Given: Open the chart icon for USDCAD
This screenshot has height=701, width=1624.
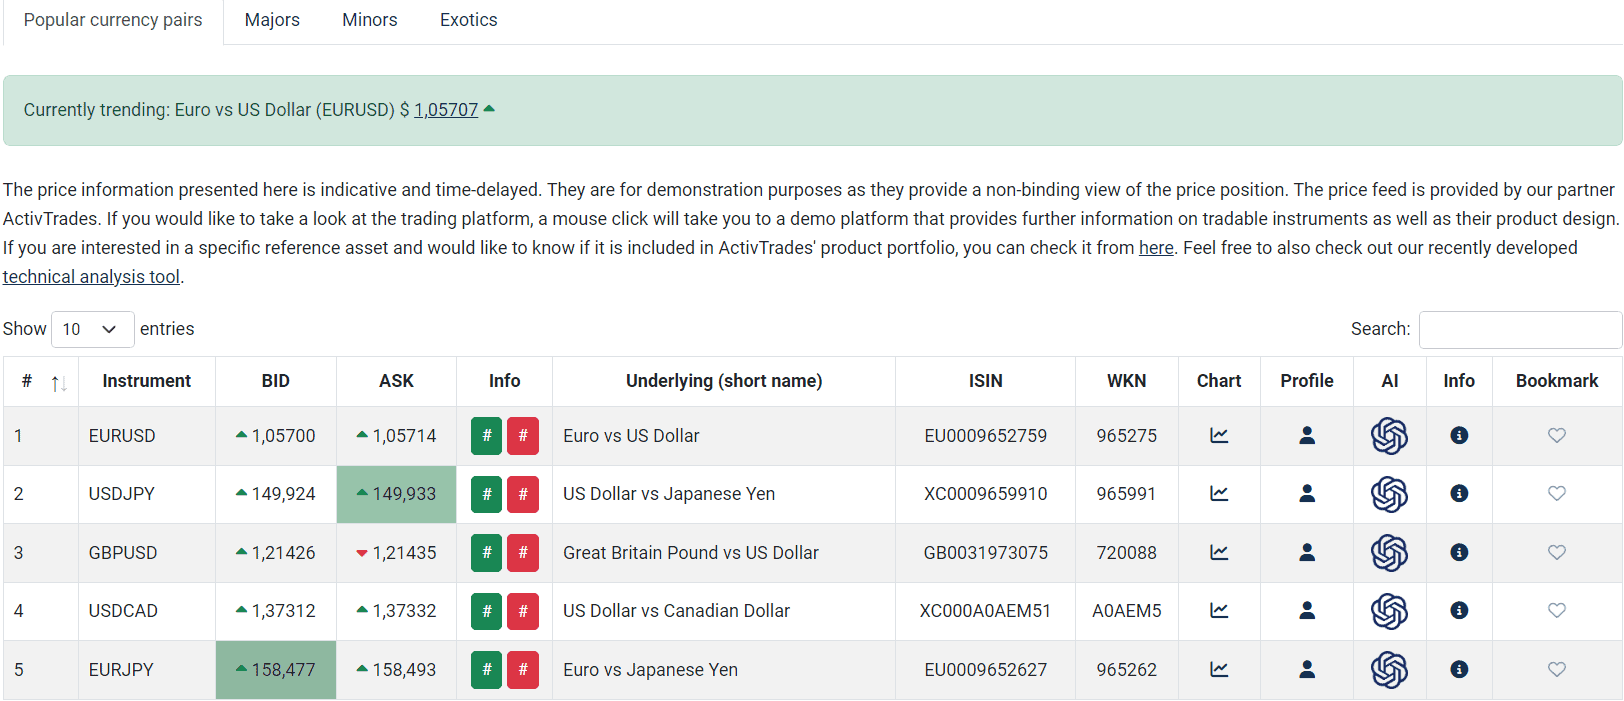Looking at the screenshot, I should pos(1219,610).
